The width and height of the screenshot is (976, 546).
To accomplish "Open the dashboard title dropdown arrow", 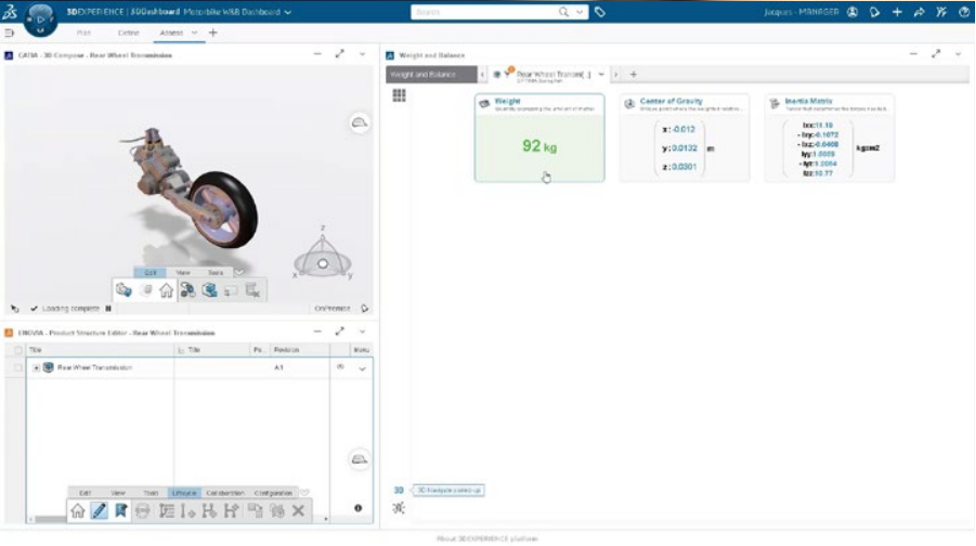I will click(x=288, y=13).
